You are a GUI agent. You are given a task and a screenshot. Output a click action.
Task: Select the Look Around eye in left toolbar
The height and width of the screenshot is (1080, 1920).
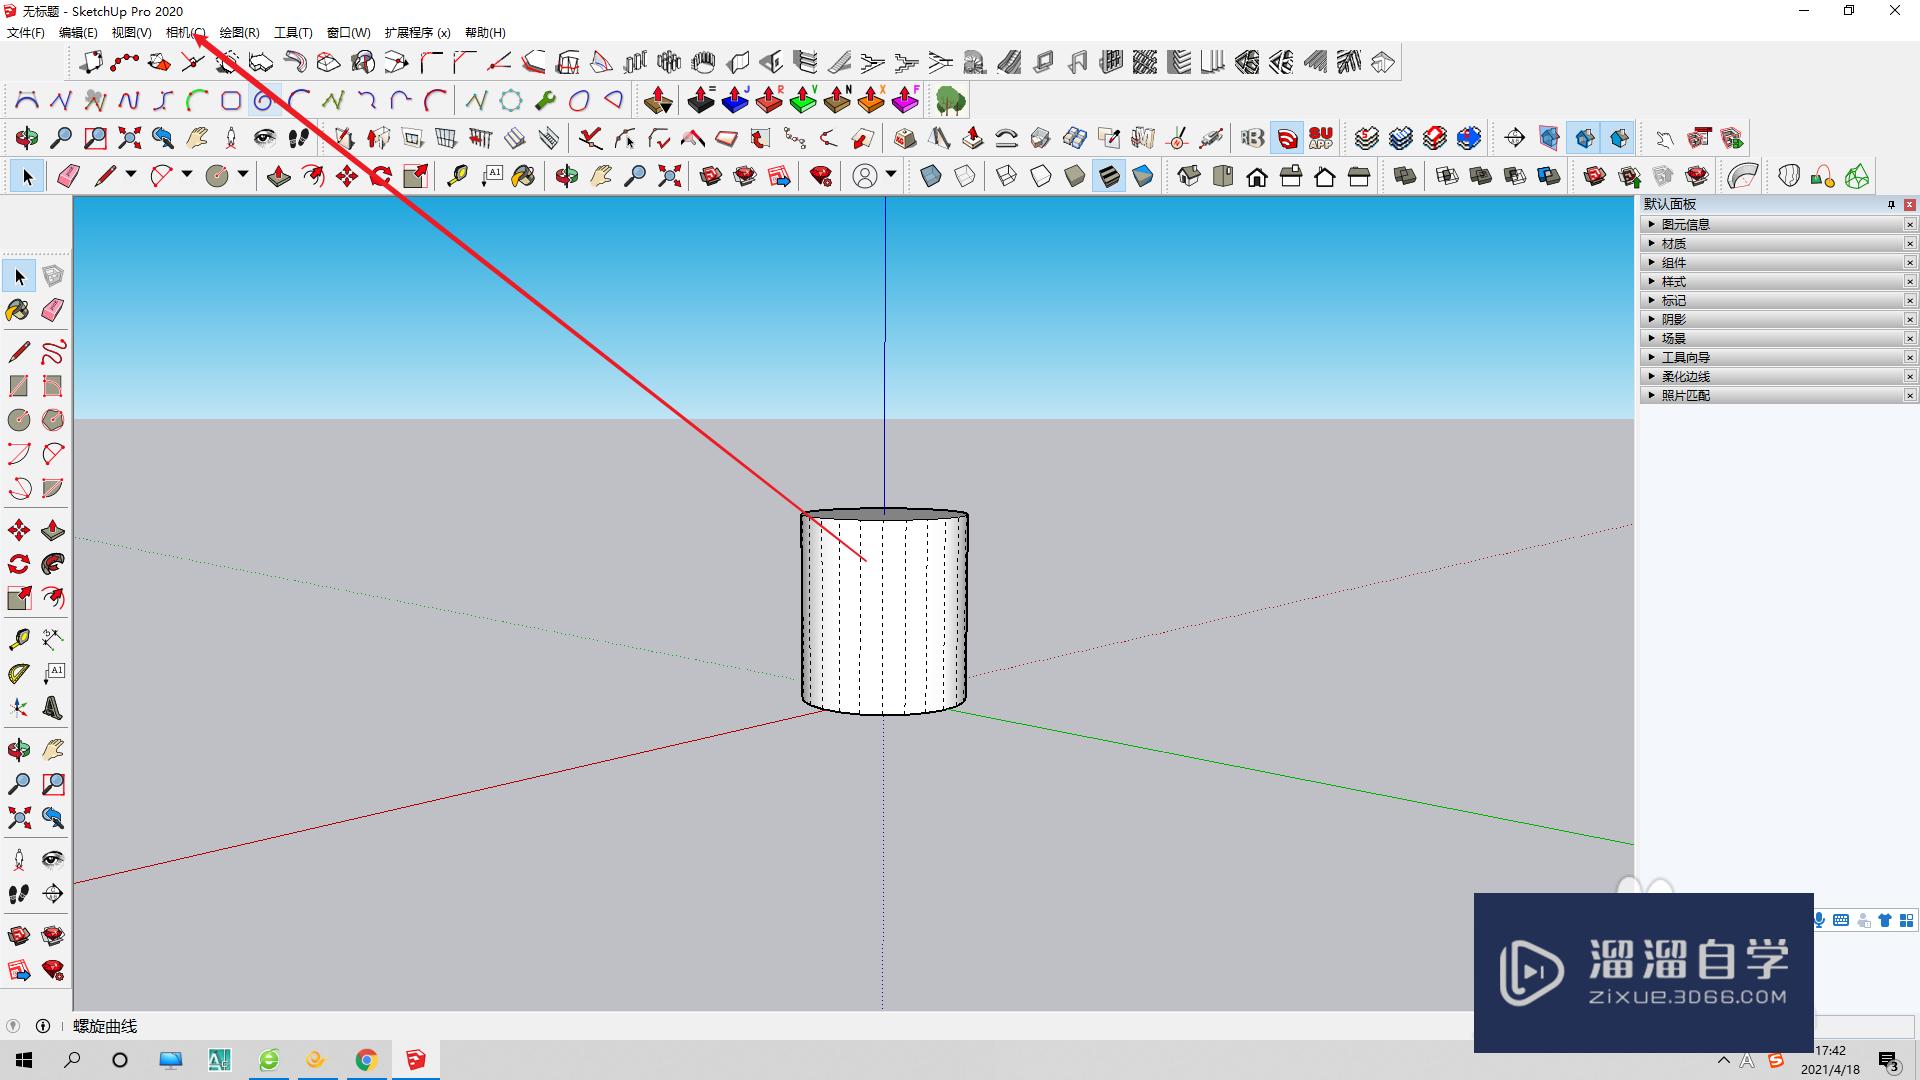(53, 860)
